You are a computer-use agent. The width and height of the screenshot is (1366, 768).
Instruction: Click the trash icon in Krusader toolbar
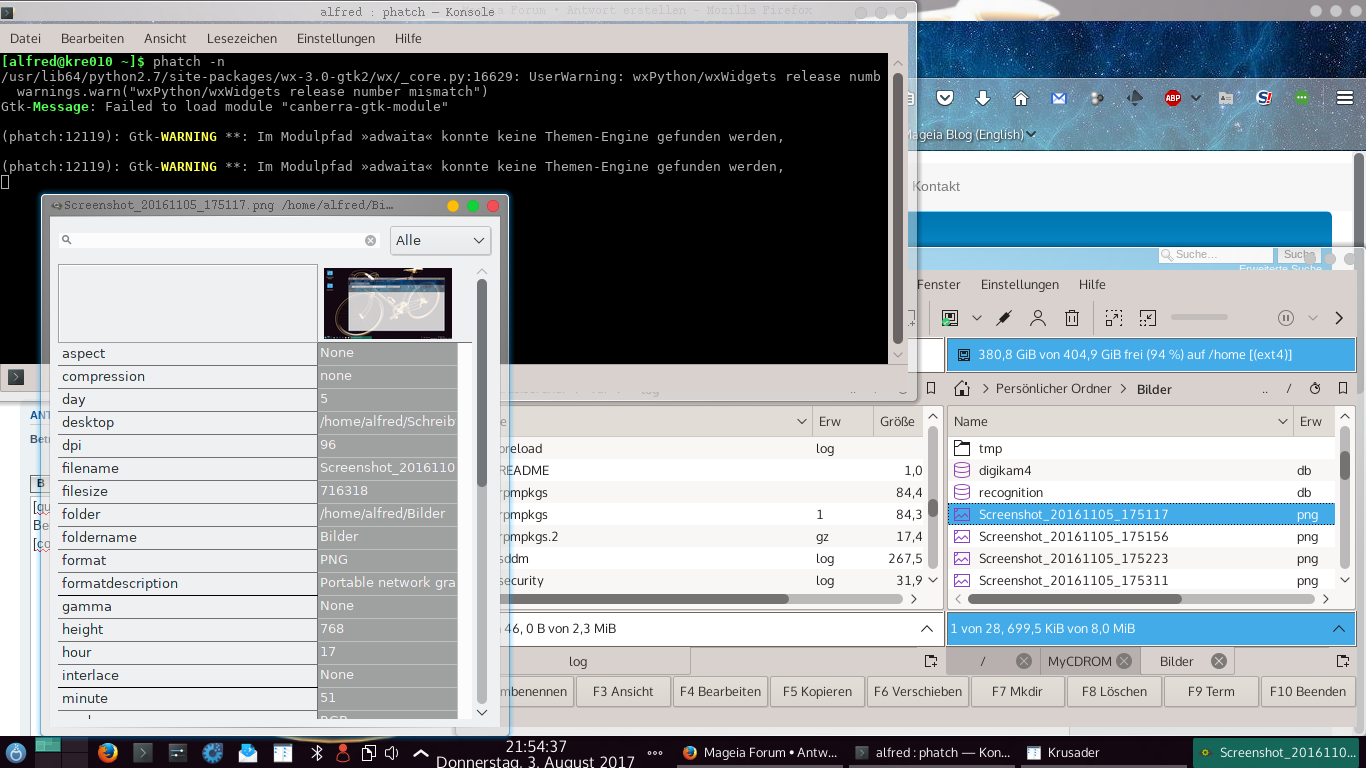(x=1072, y=318)
